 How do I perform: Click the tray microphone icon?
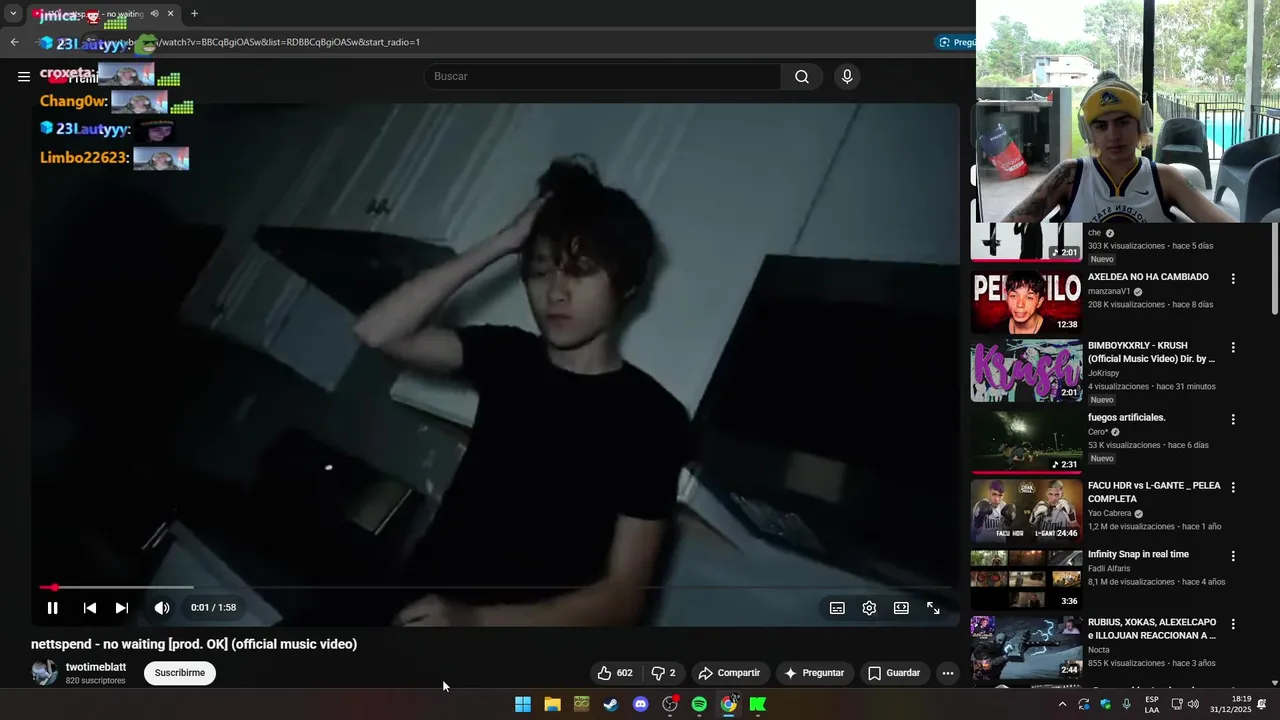pos(1127,704)
